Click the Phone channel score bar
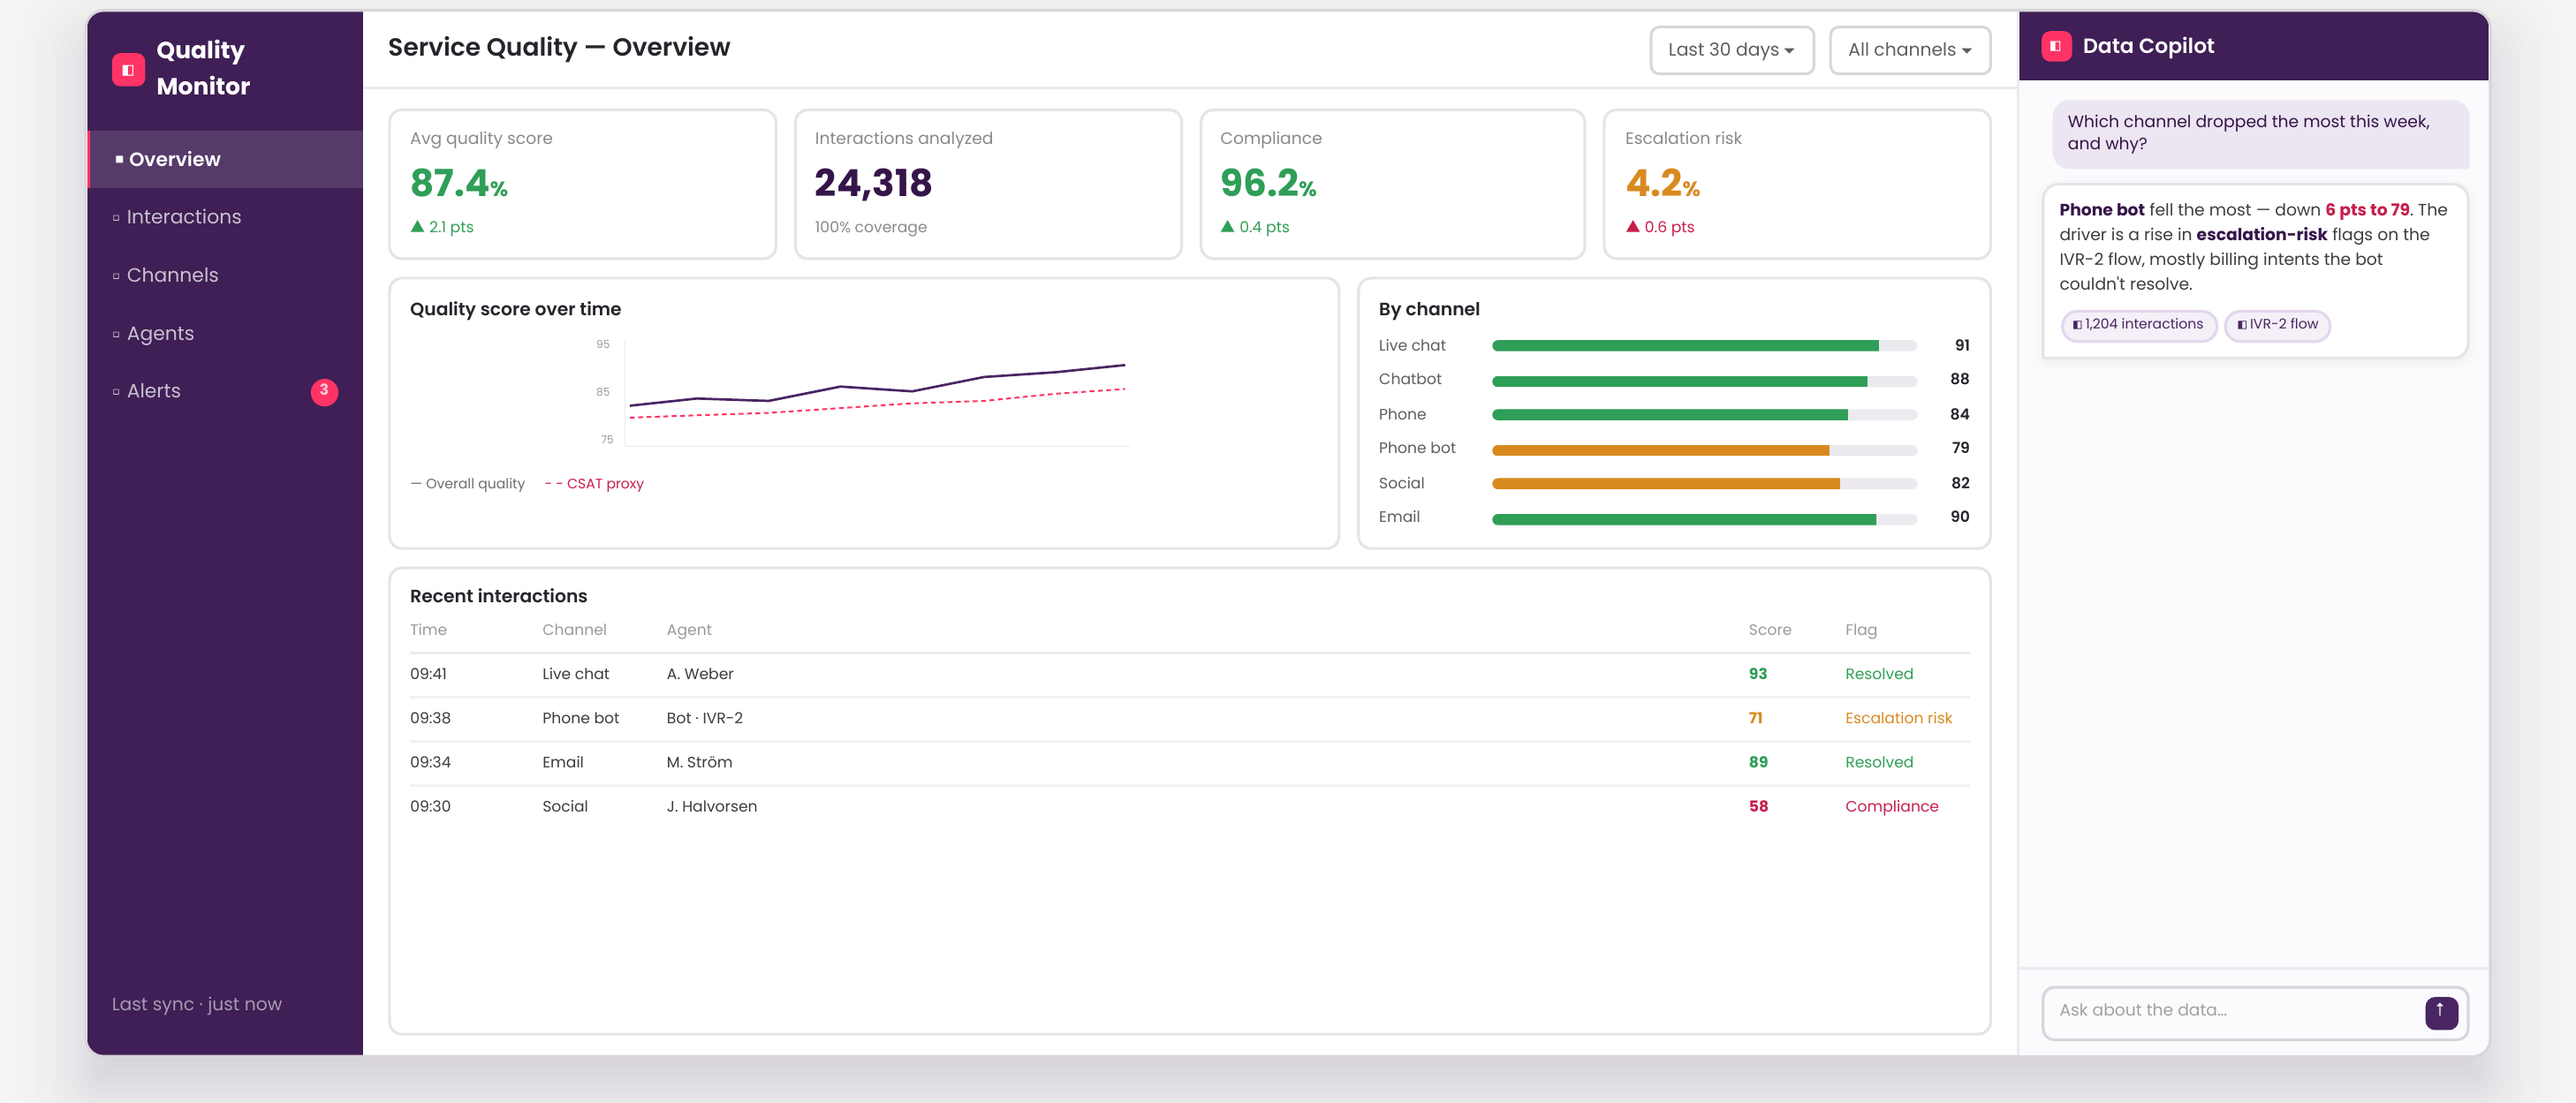This screenshot has height=1103, width=2576. (1703, 414)
